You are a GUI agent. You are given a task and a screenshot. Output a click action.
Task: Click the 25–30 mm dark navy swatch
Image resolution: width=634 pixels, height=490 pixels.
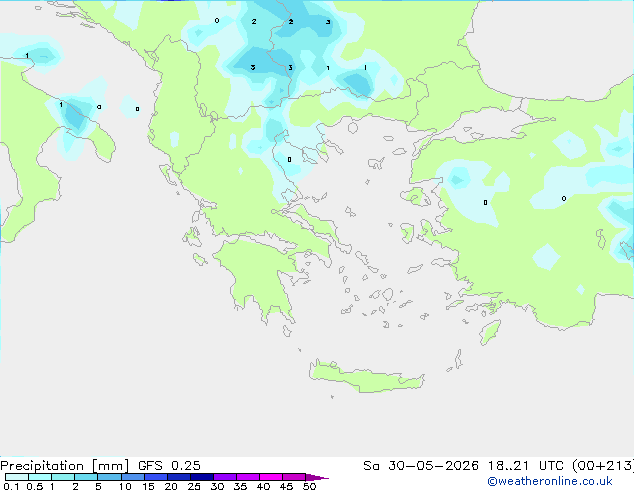point(202,477)
